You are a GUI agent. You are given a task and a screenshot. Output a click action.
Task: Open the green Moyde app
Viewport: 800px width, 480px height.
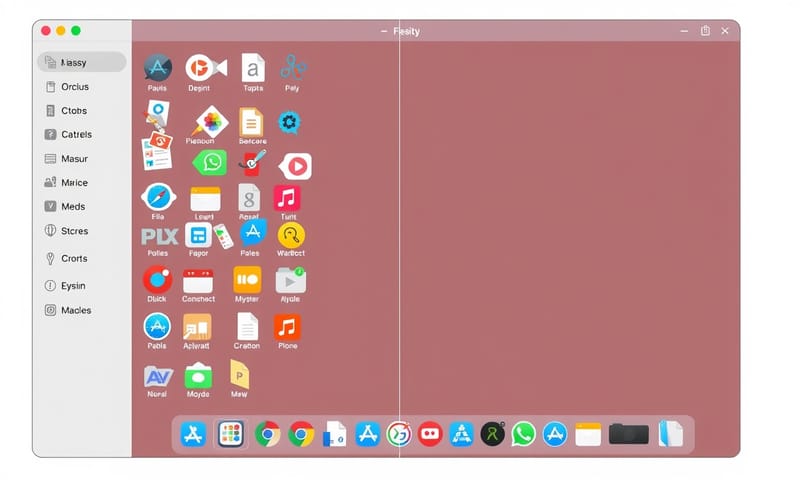(198, 376)
